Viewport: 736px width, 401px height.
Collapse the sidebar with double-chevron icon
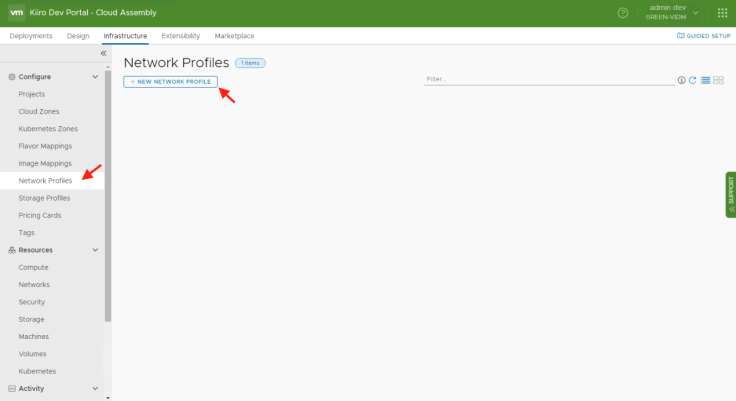[103, 53]
